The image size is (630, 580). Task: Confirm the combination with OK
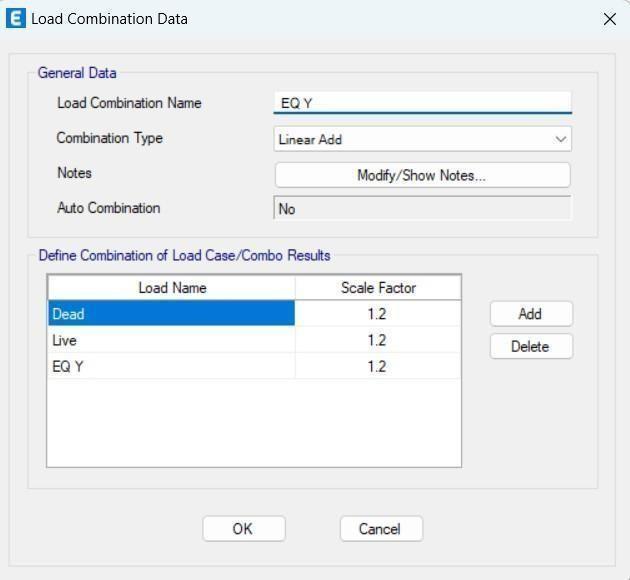(x=244, y=529)
